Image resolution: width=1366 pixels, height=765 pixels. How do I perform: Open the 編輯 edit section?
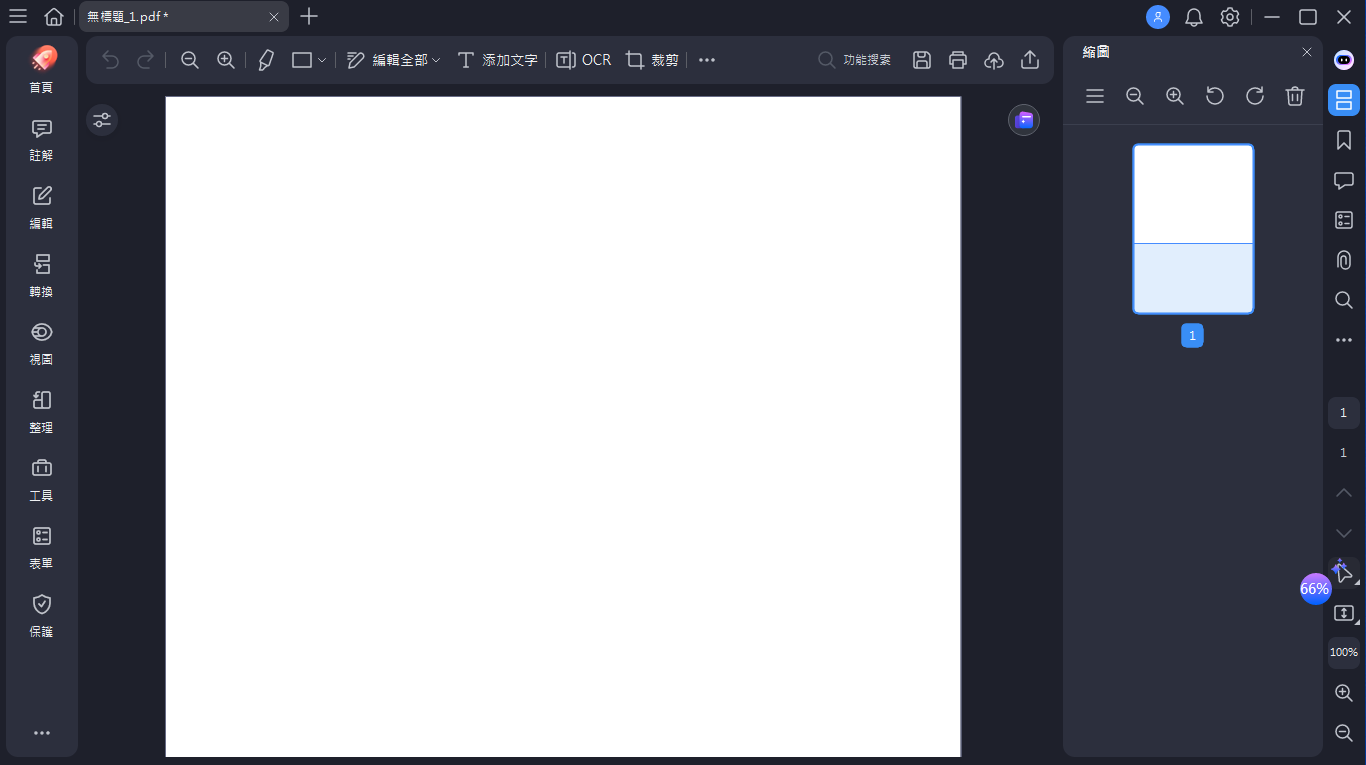click(x=42, y=208)
